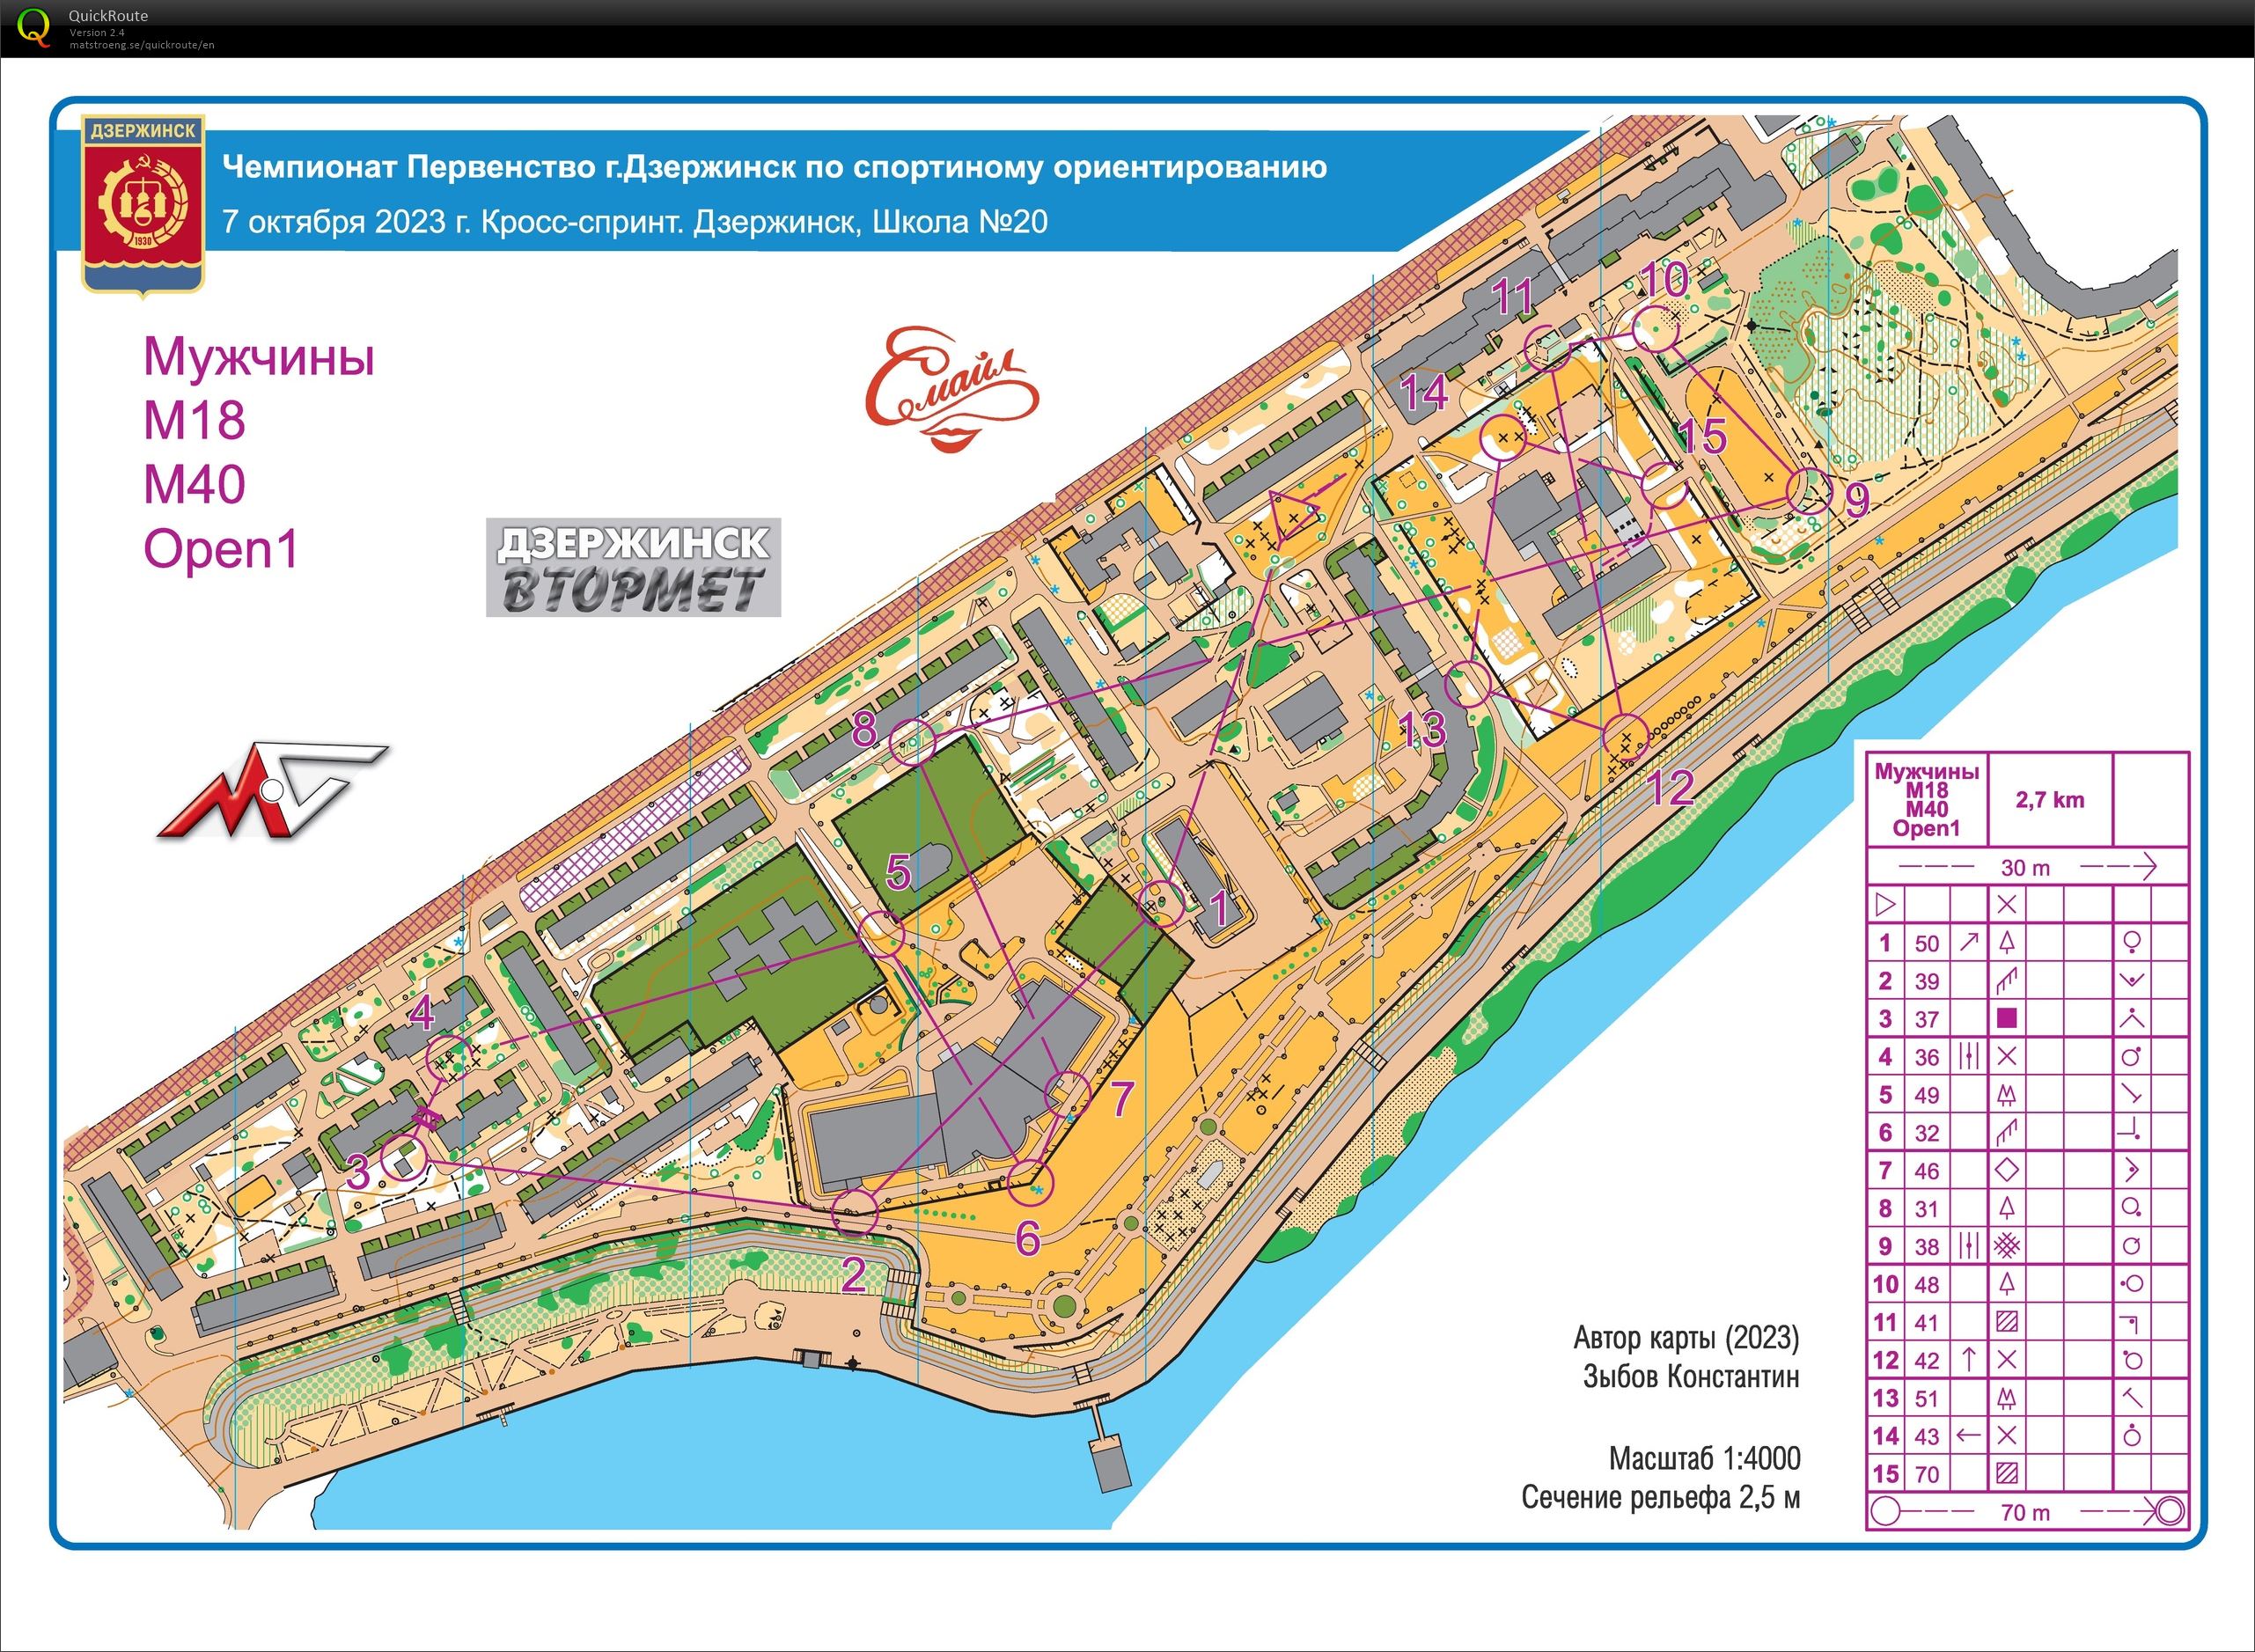The image size is (2255, 1652).
Task: Select control circle 10 on the map
Action: coord(1656,328)
